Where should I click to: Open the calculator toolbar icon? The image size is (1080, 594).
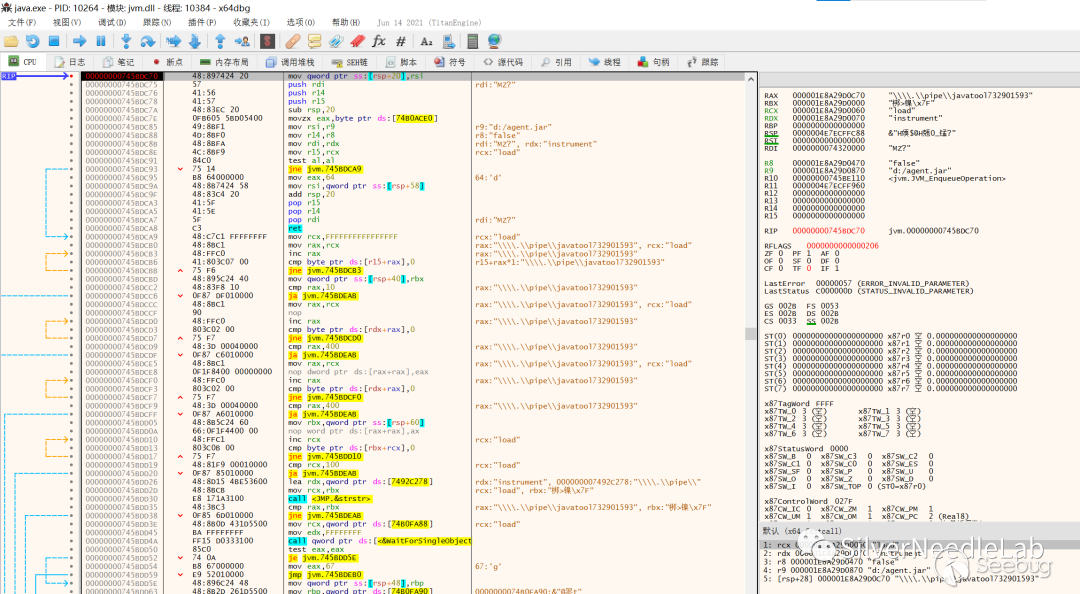pyautogui.click(x=474, y=41)
